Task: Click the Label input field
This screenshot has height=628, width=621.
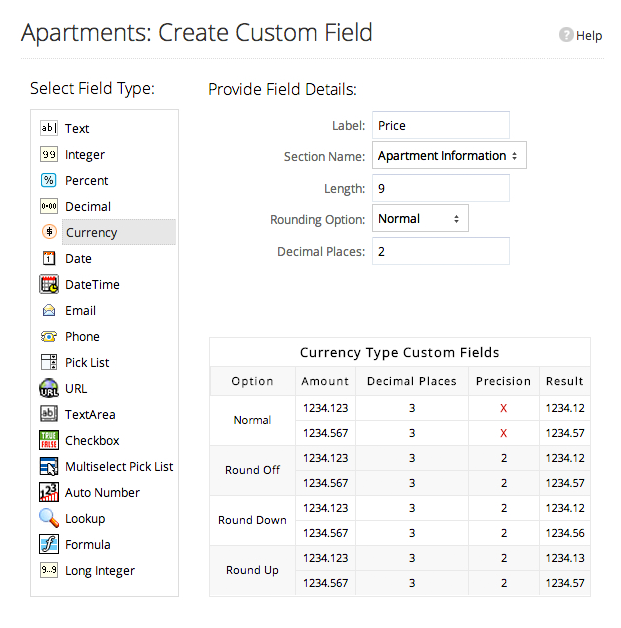Action: (440, 125)
